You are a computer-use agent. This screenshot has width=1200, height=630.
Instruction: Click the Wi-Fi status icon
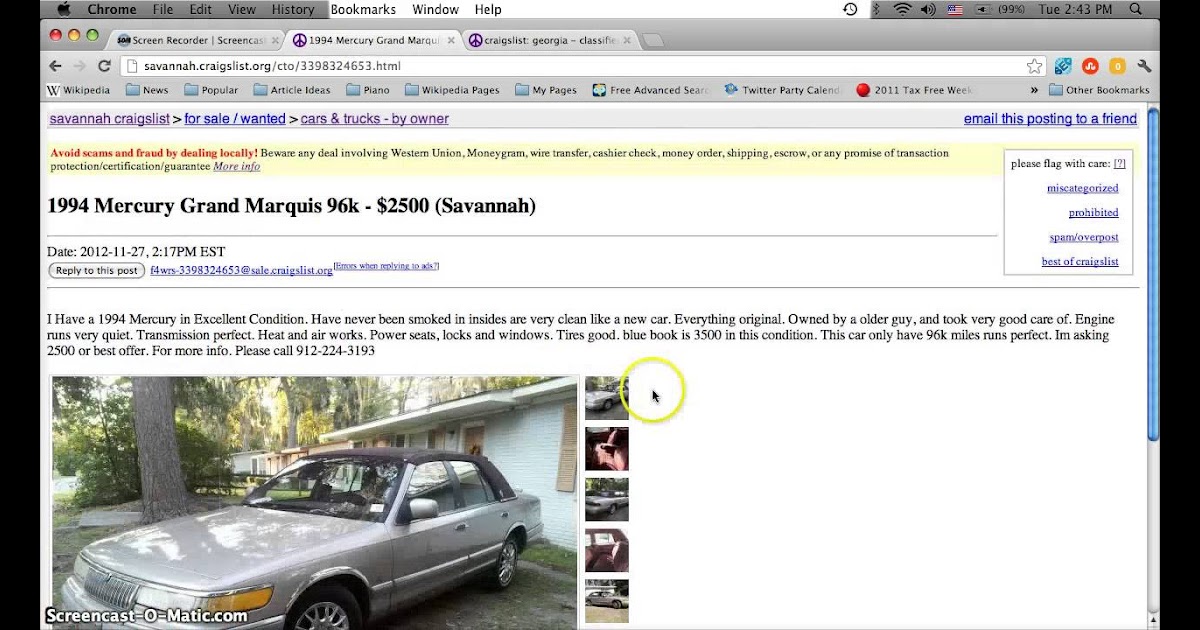tap(902, 9)
